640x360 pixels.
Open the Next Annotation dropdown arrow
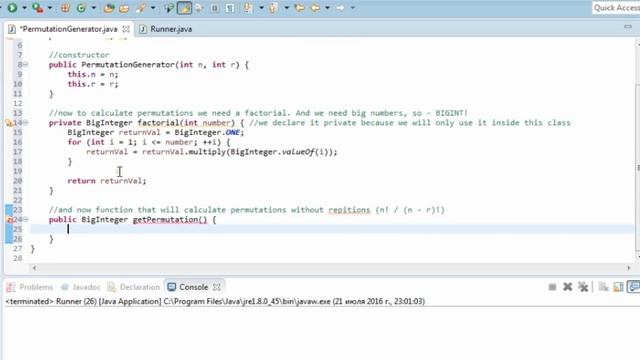point(261,8)
